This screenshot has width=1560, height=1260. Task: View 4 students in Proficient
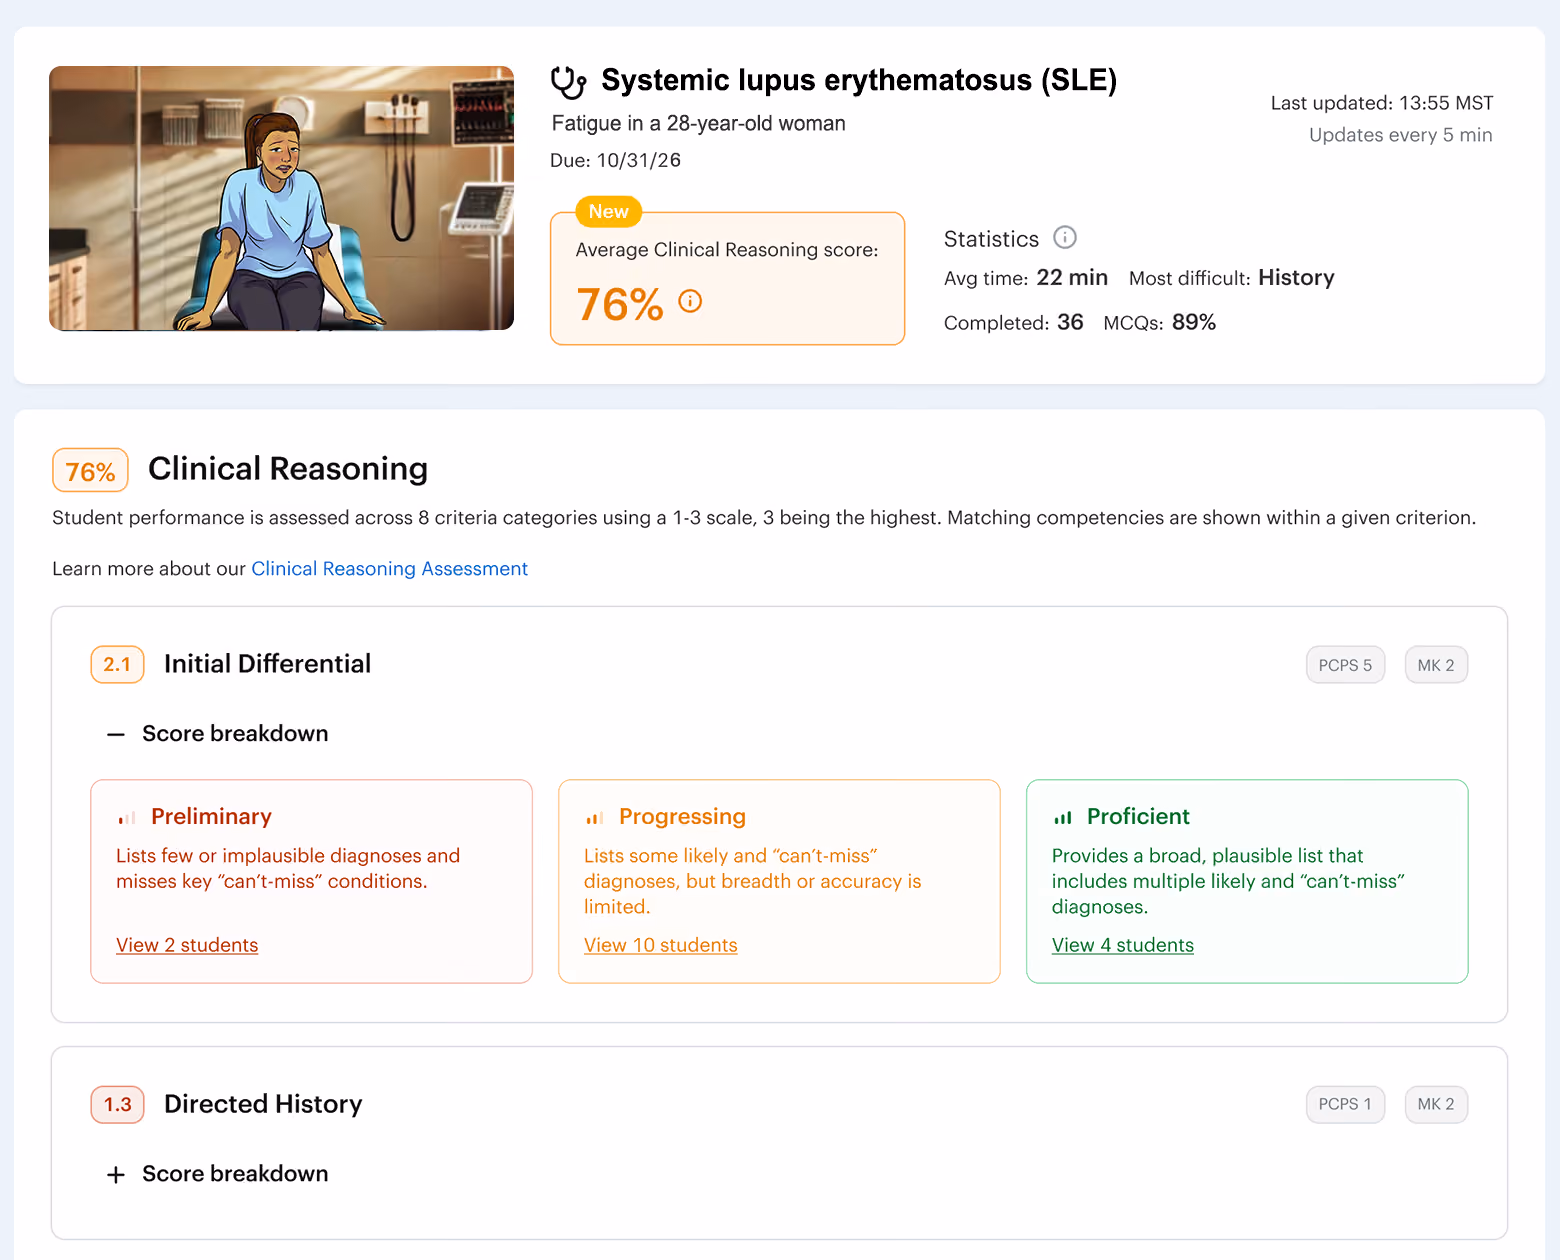pos(1123,945)
